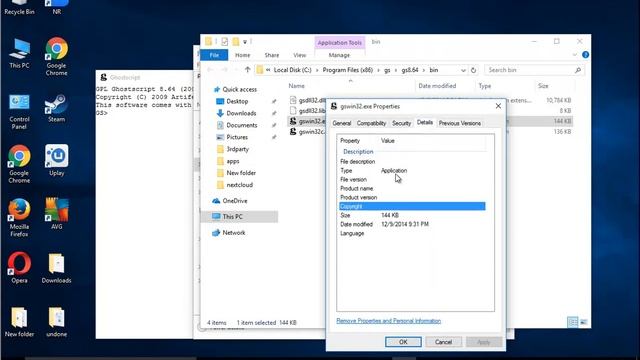Open the Downloads folder on the desktop
Screen dimensions: 640x360
[x=56, y=268]
